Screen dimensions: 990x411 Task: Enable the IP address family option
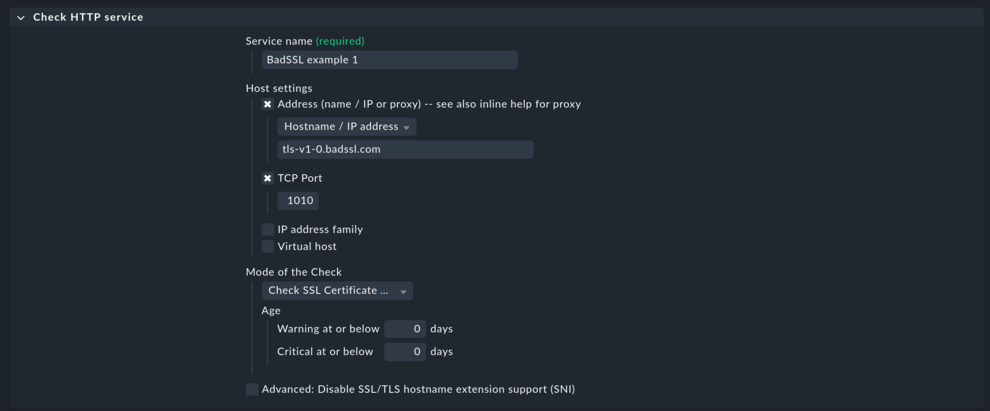tap(268, 230)
